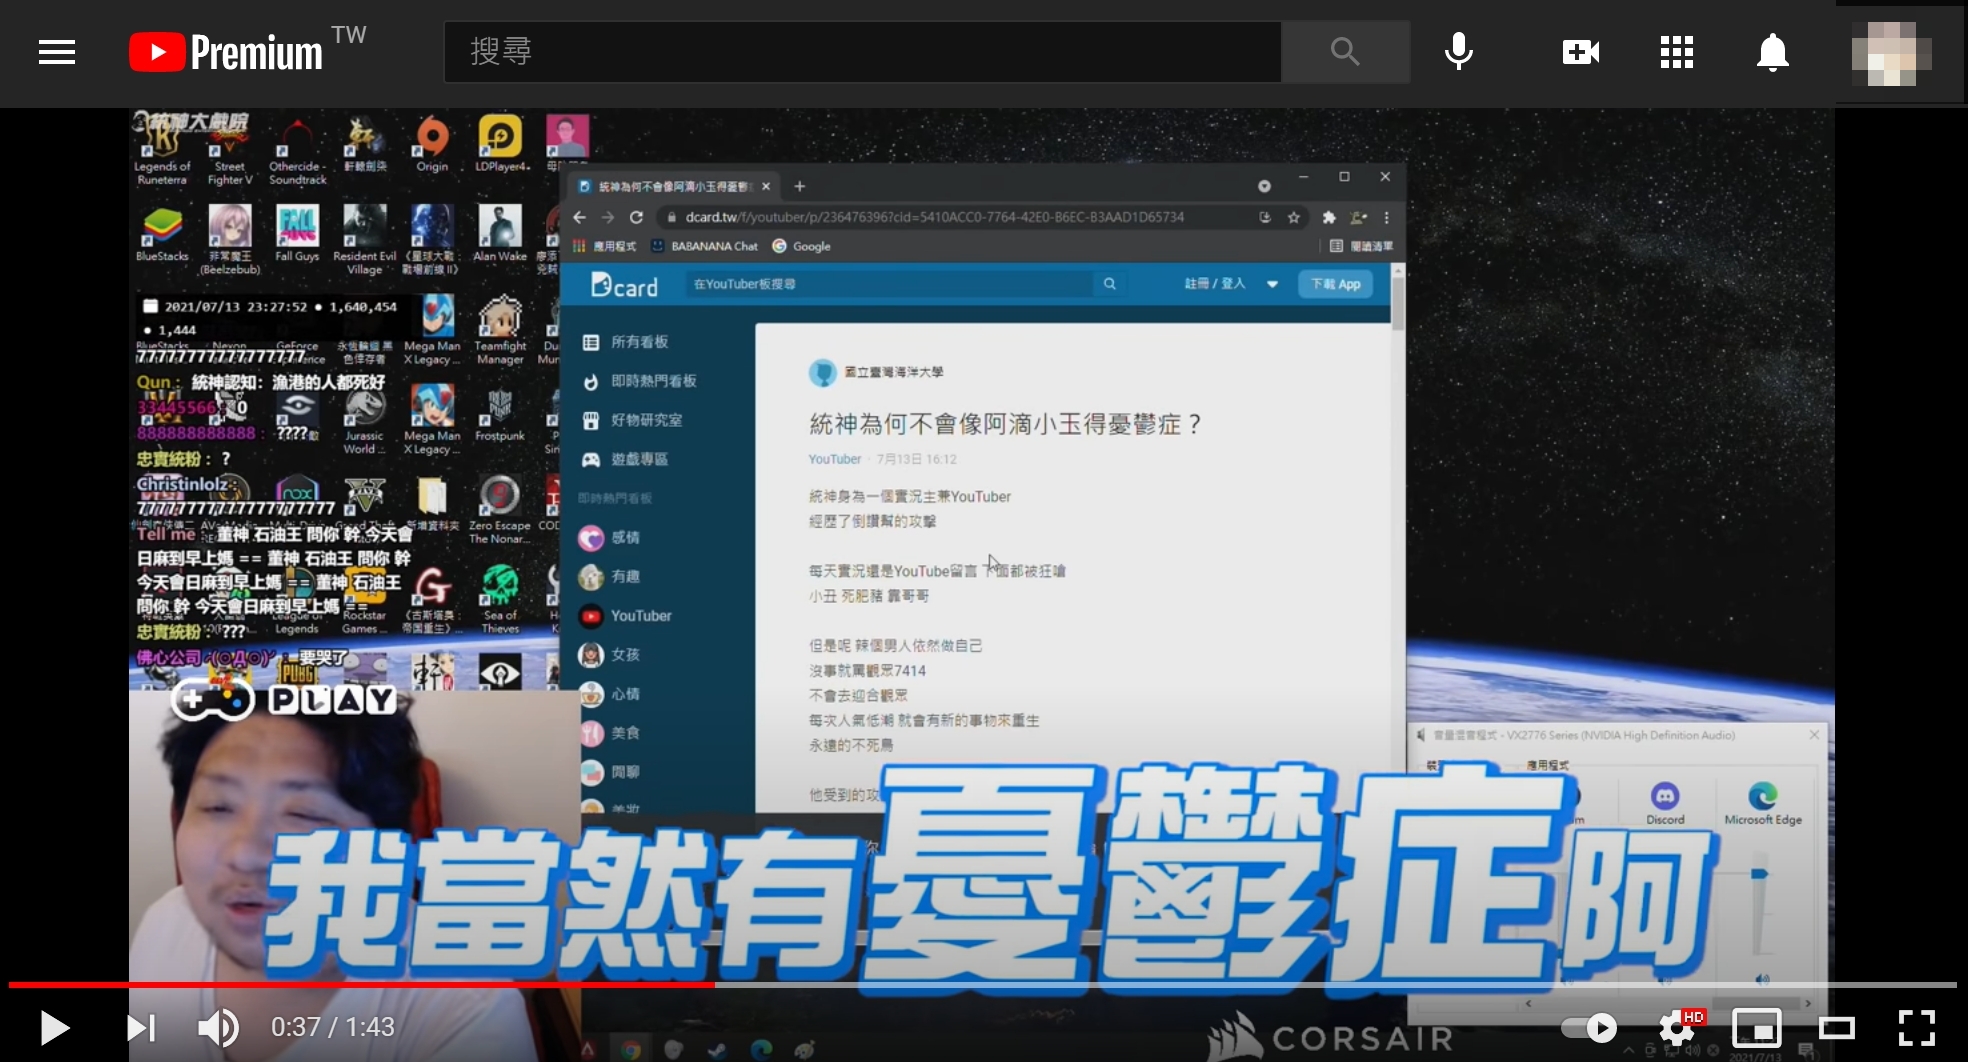
Task: Adjust the Microsoft Edge volume slider
Action: pyautogui.click(x=1759, y=874)
